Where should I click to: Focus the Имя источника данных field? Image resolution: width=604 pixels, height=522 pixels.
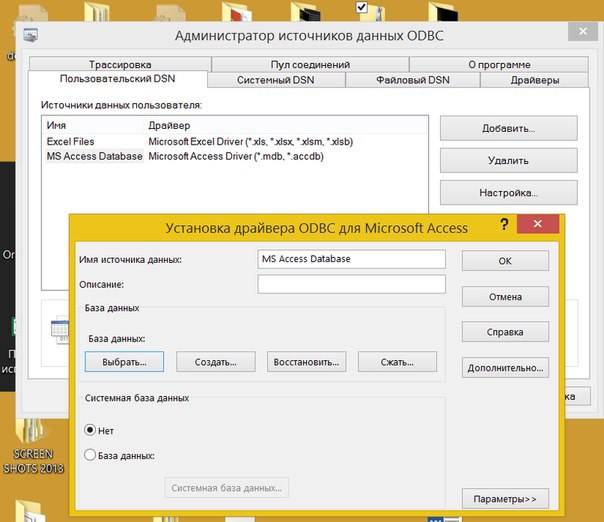pos(351,259)
